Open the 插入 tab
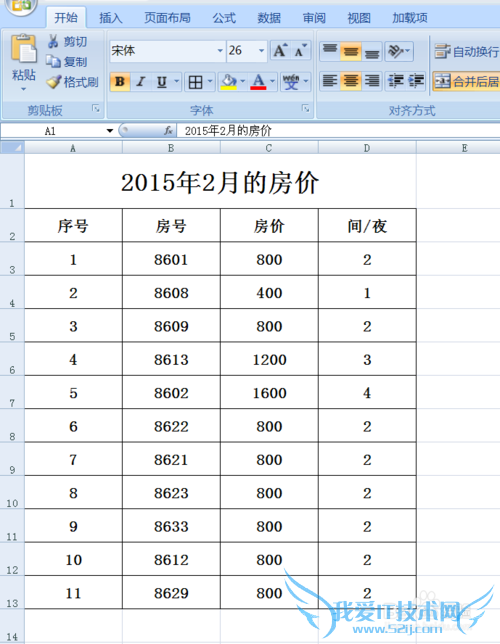Screen dimensions: 500x644 tap(111, 18)
